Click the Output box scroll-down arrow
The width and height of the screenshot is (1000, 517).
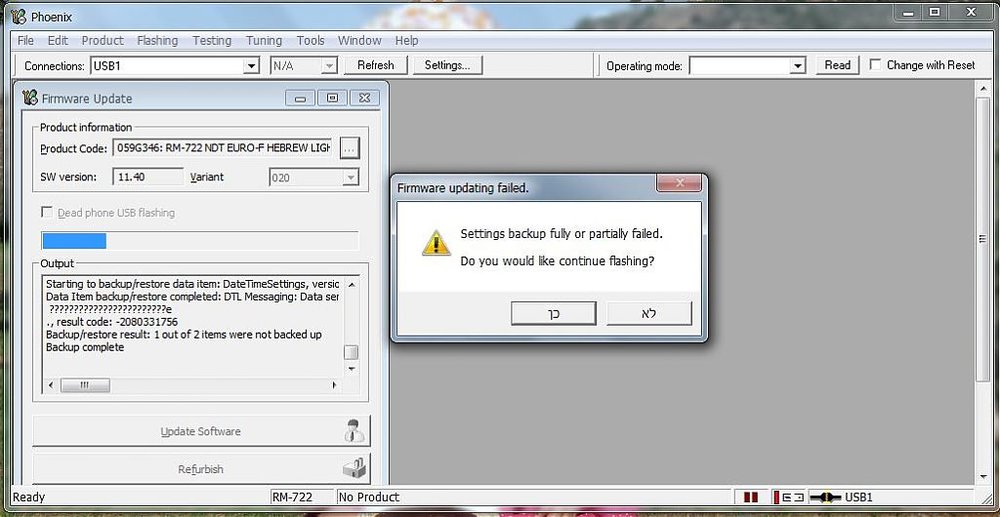351,368
